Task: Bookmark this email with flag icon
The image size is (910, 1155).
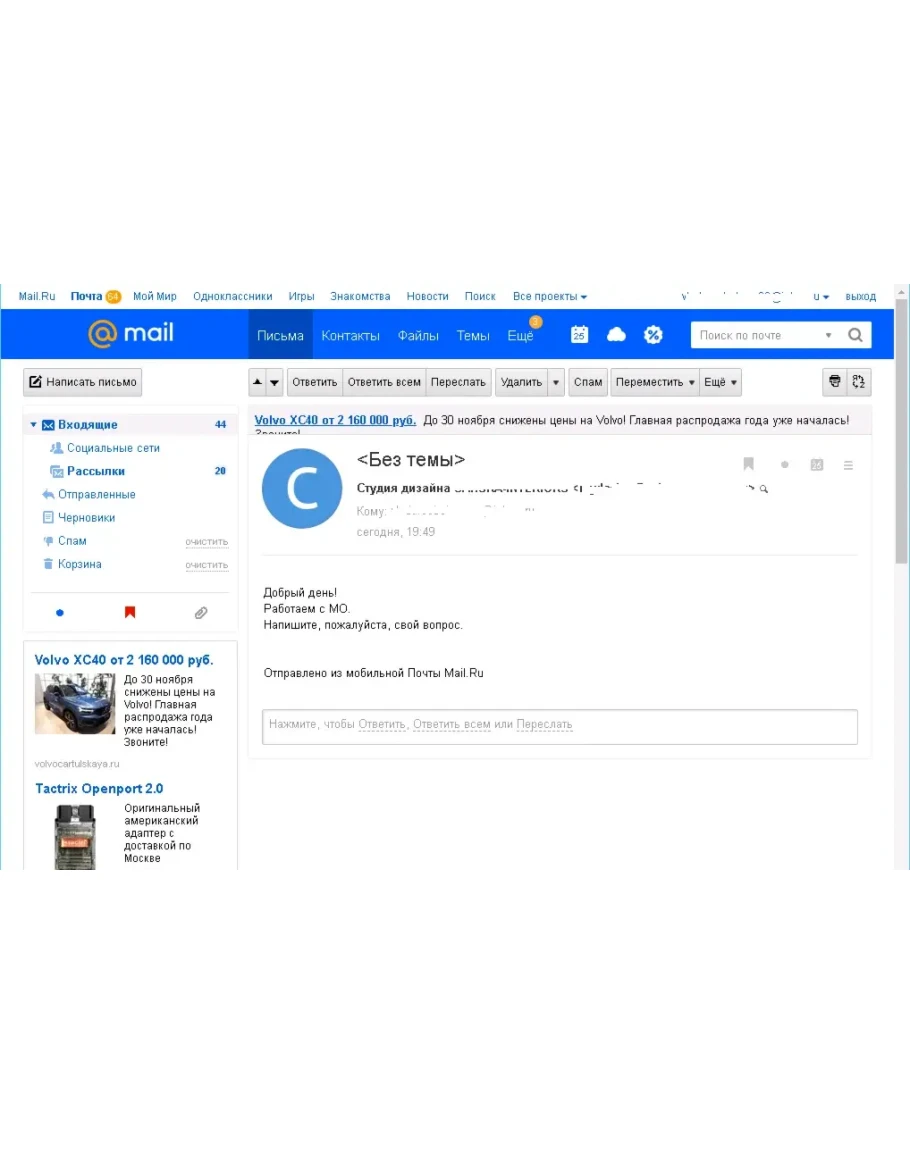Action: coord(748,464)
